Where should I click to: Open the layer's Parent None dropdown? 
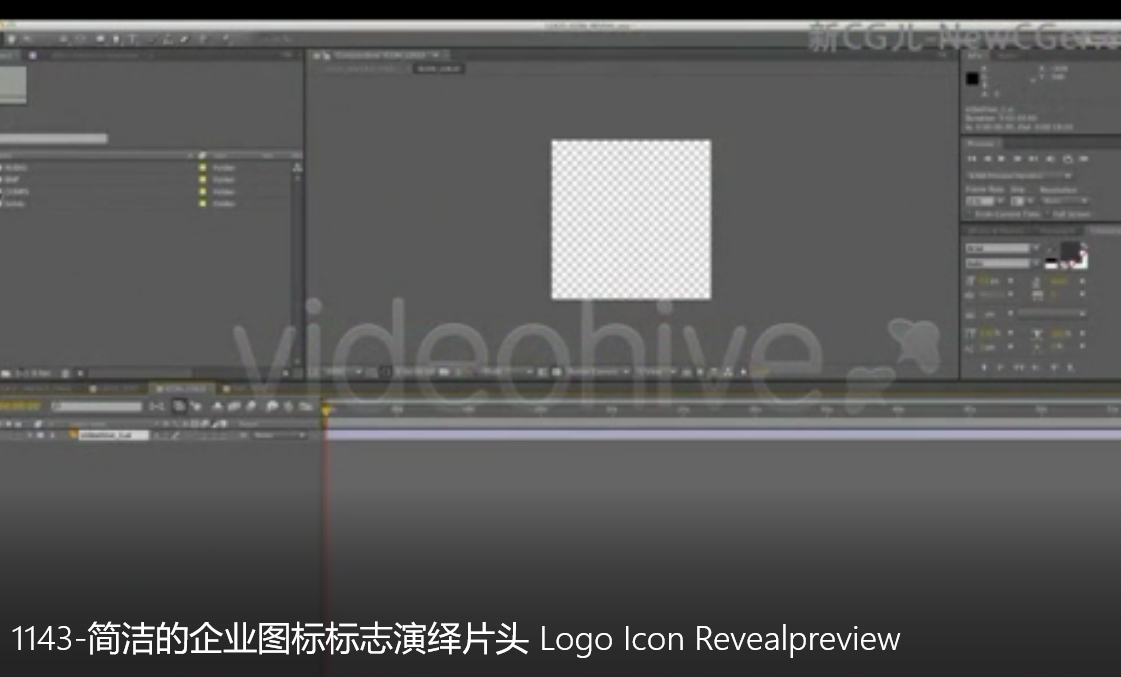coord(280,435)
